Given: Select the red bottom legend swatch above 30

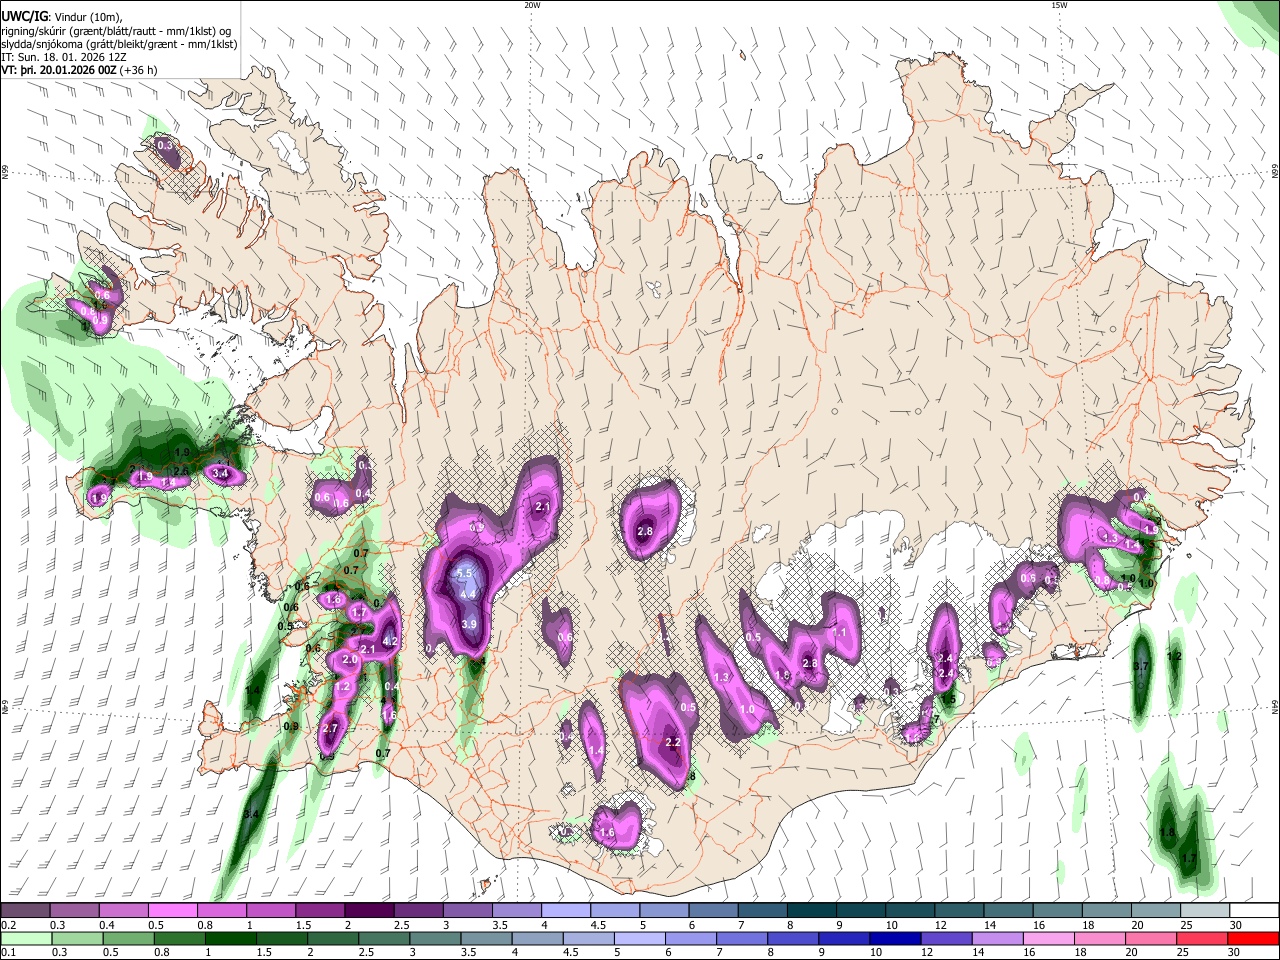Looking at the screenshot, I should click(x=1254, y=938).
